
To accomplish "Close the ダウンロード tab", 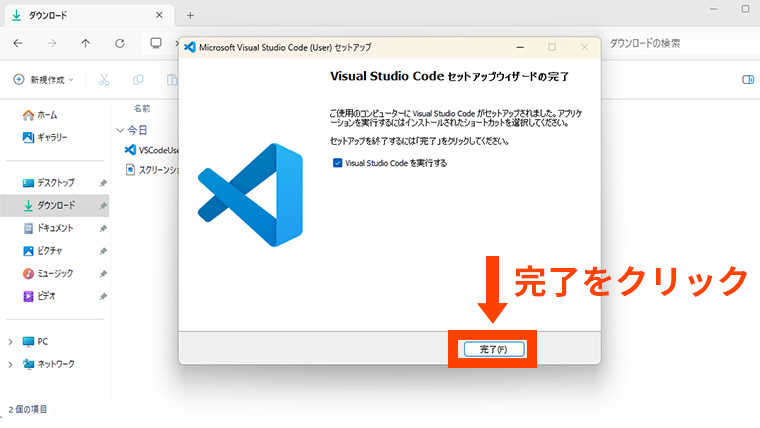I will [158, 15].
